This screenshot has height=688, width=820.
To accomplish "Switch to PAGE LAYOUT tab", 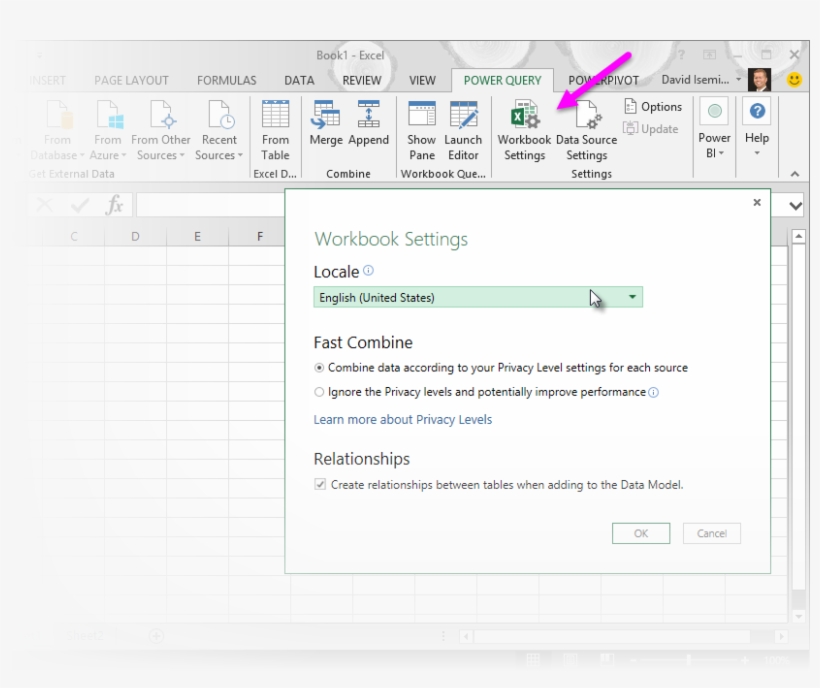I will (x=131, y=81).
